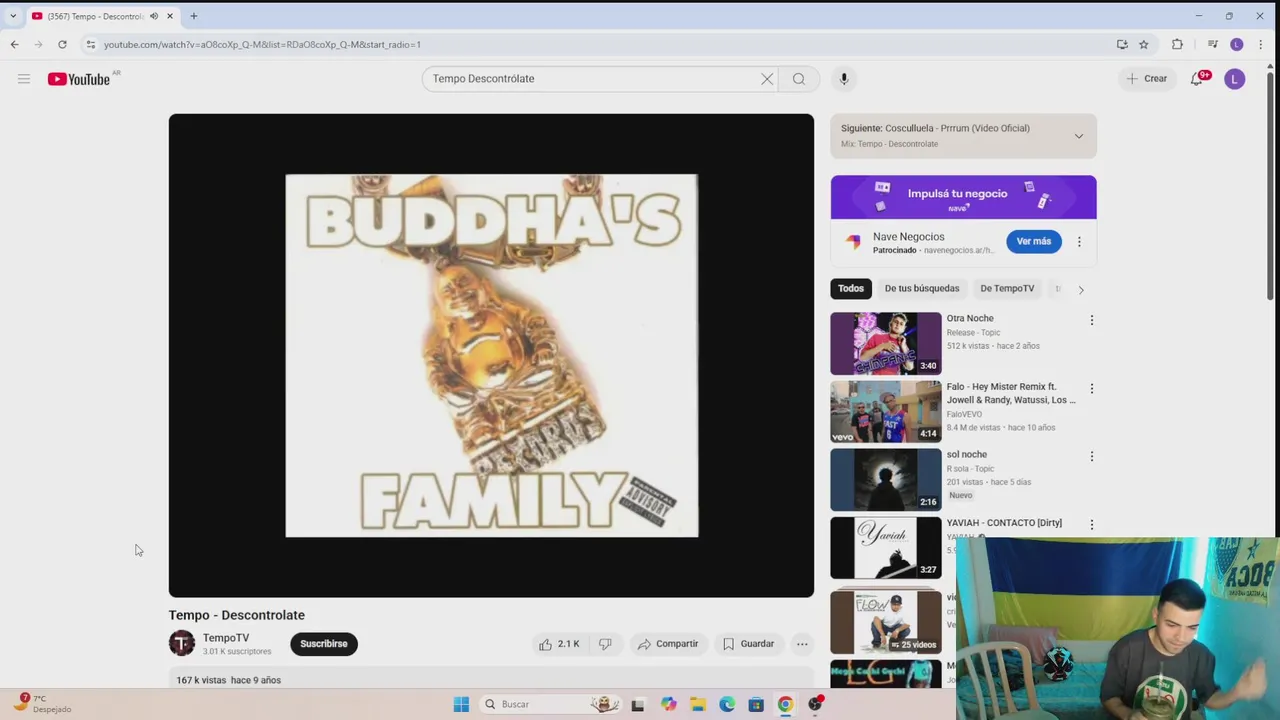Open options for Falo Hey Mister Remix
The image size is (1280, 720).
point(1092,388)
